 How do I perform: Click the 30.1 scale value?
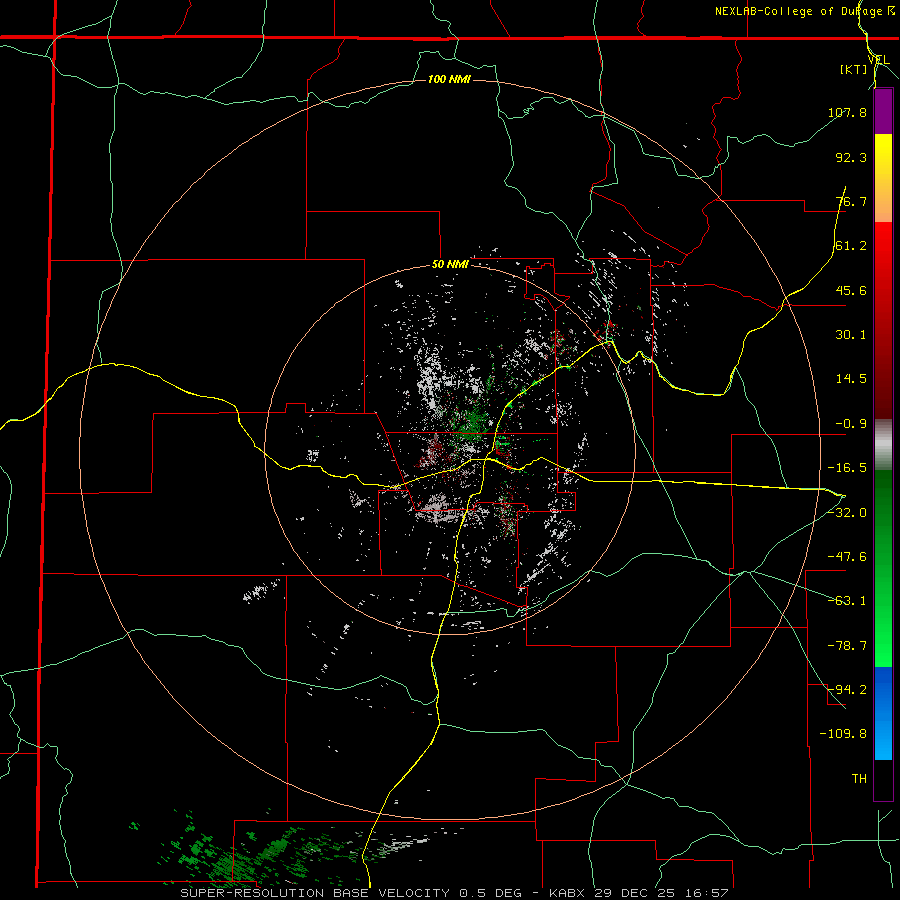[x=851, y=335]
